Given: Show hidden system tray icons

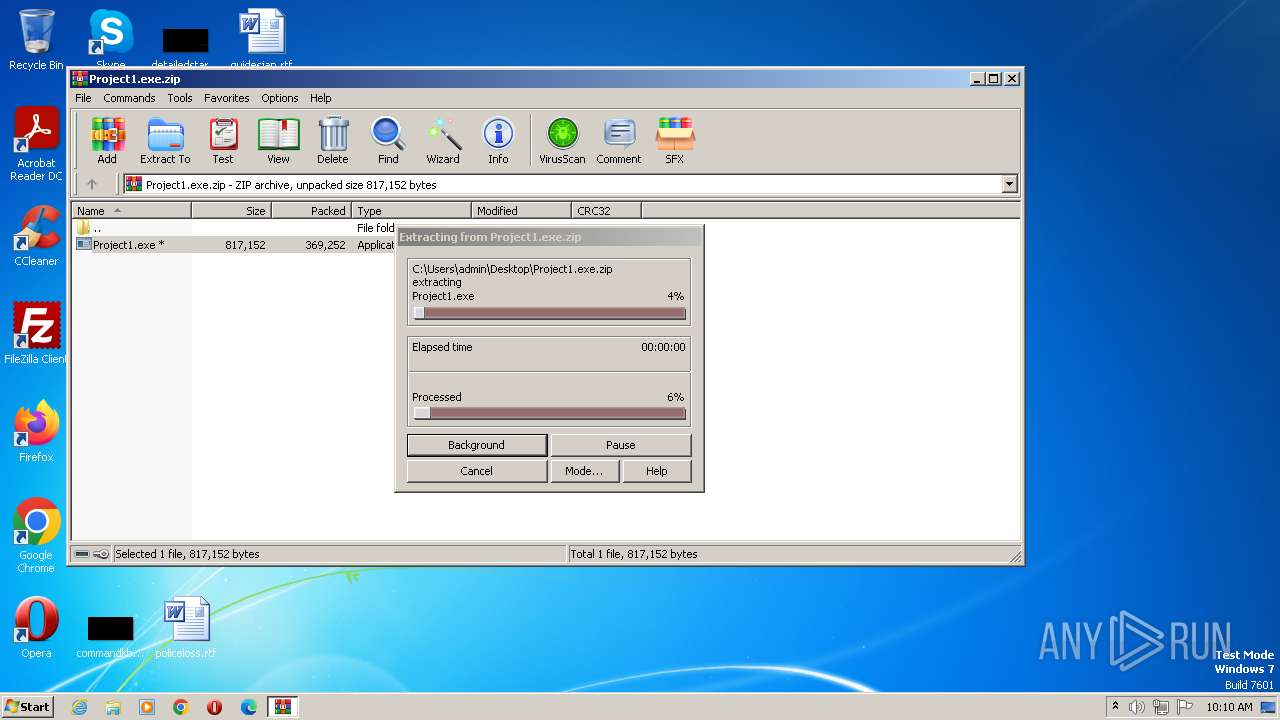Looking at the screenshot, I should pyautogui.click(x=1115, y=707).
